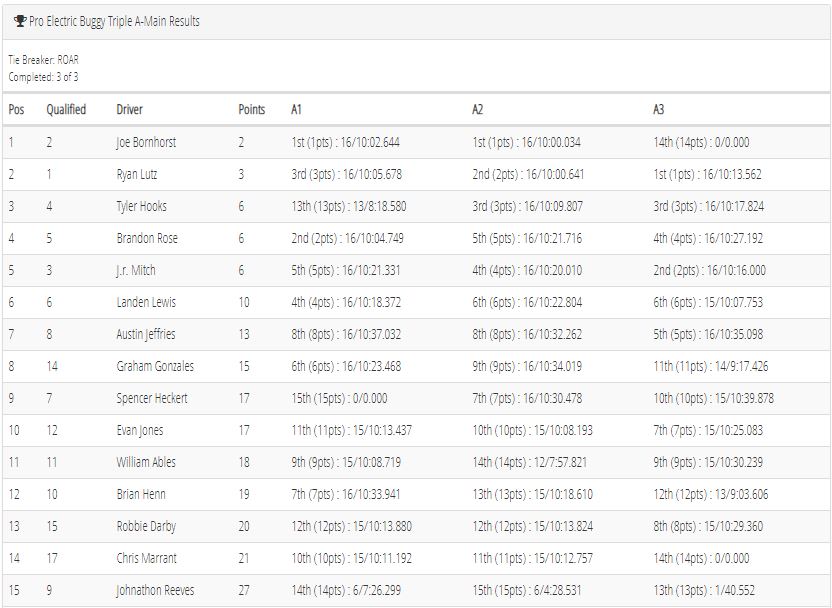832x608 pixels.
Task: Click the A2 column header
Action: tap(478, 109)
